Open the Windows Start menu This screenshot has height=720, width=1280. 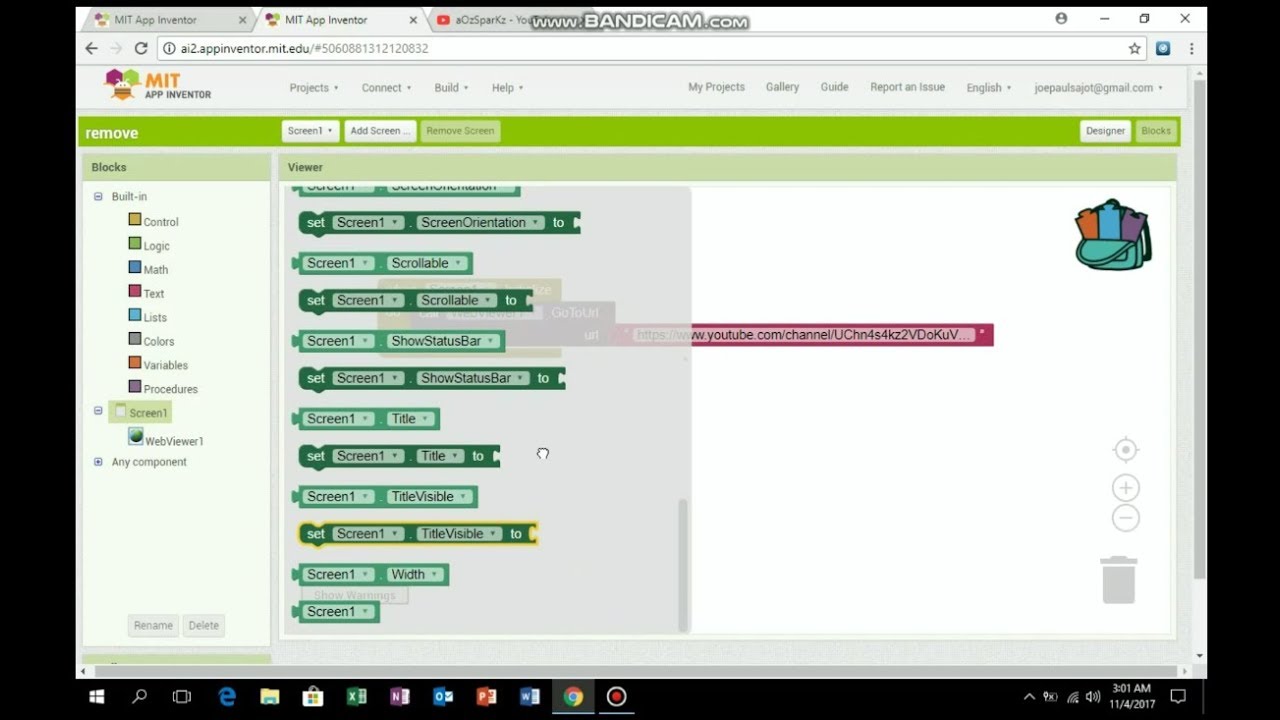click(97, 697)
